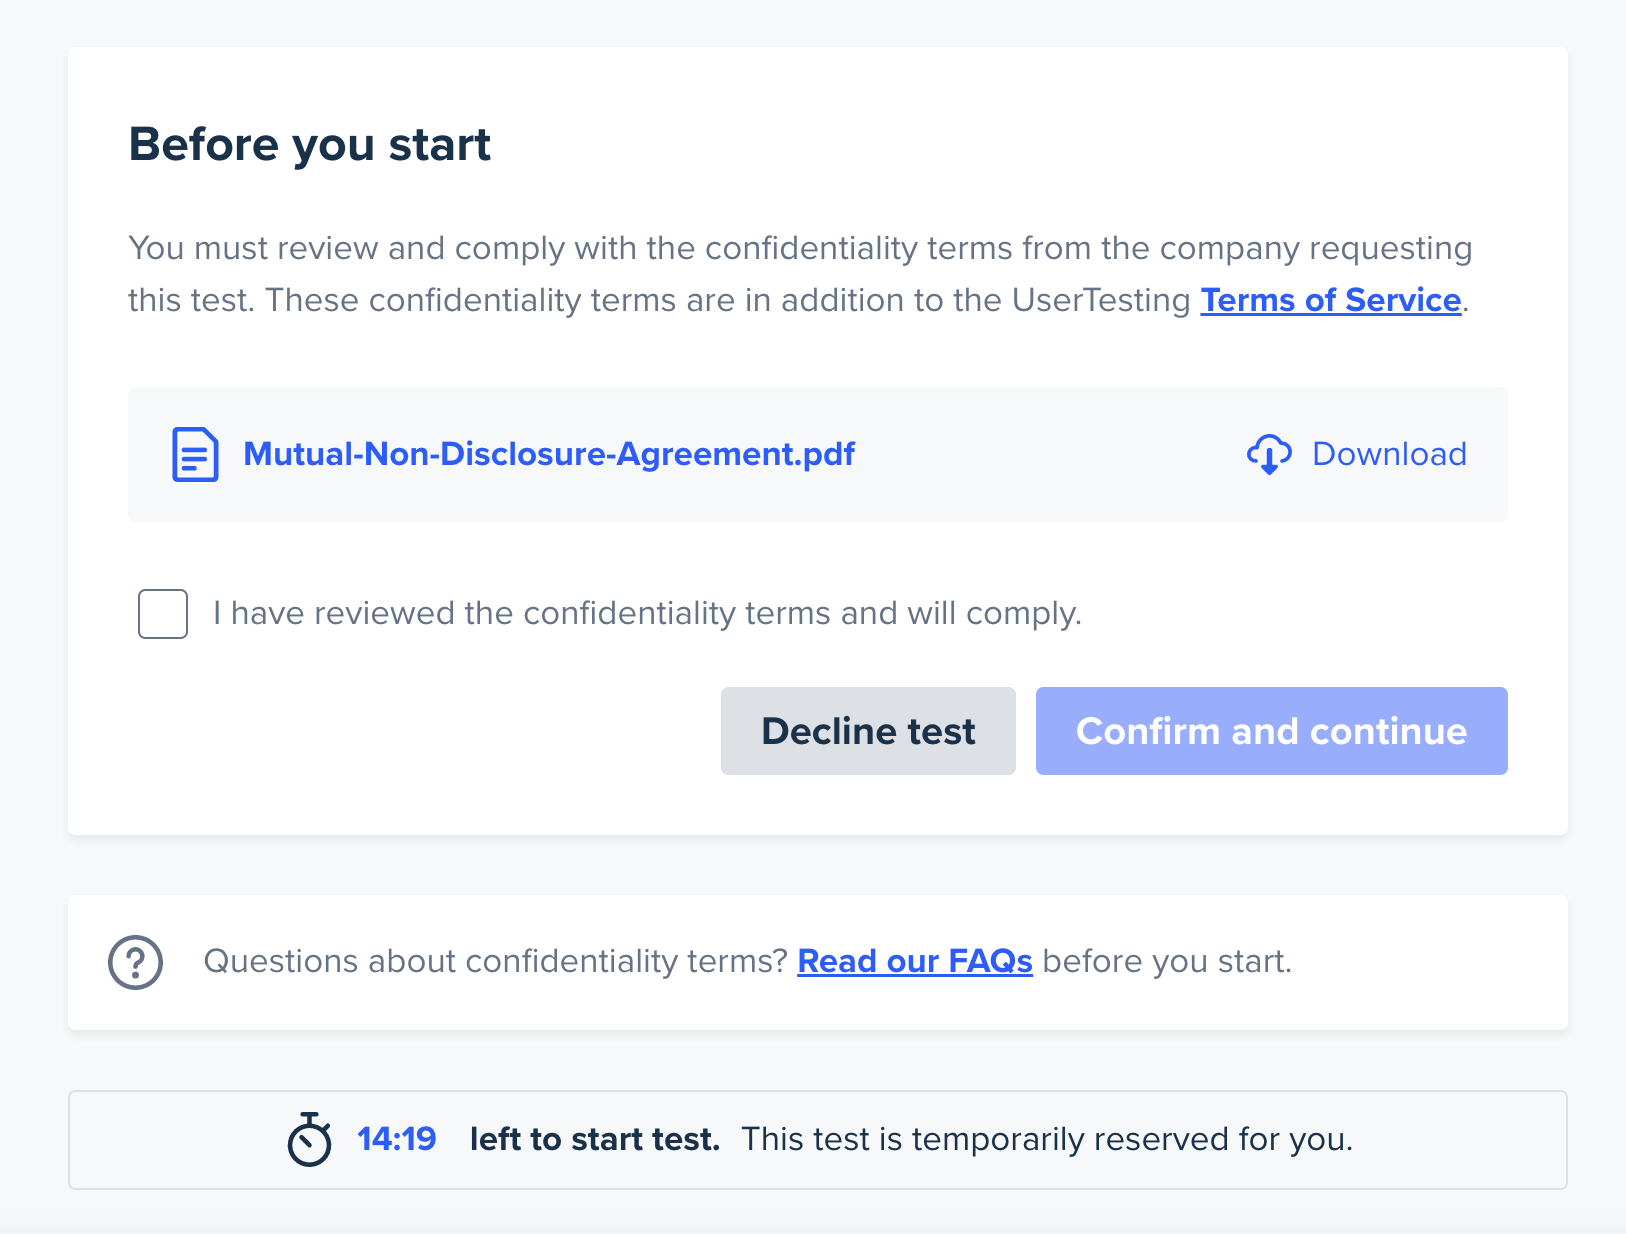Image resolution: width=1626 pixels, height=1234 pixels.
Task: Tick the confidentiality terms compliance checkbox
Action: [x=163, y=614]
